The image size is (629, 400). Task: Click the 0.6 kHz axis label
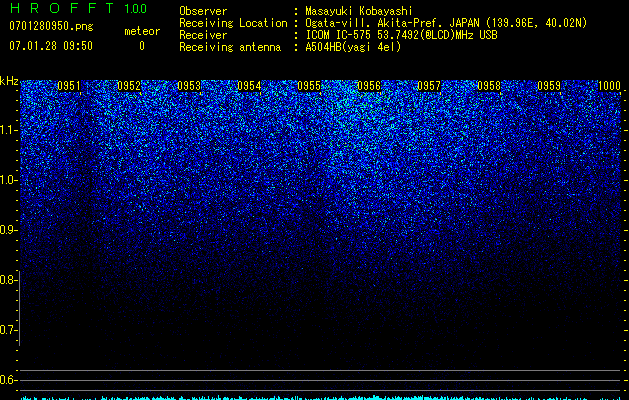tap(8, 380)
